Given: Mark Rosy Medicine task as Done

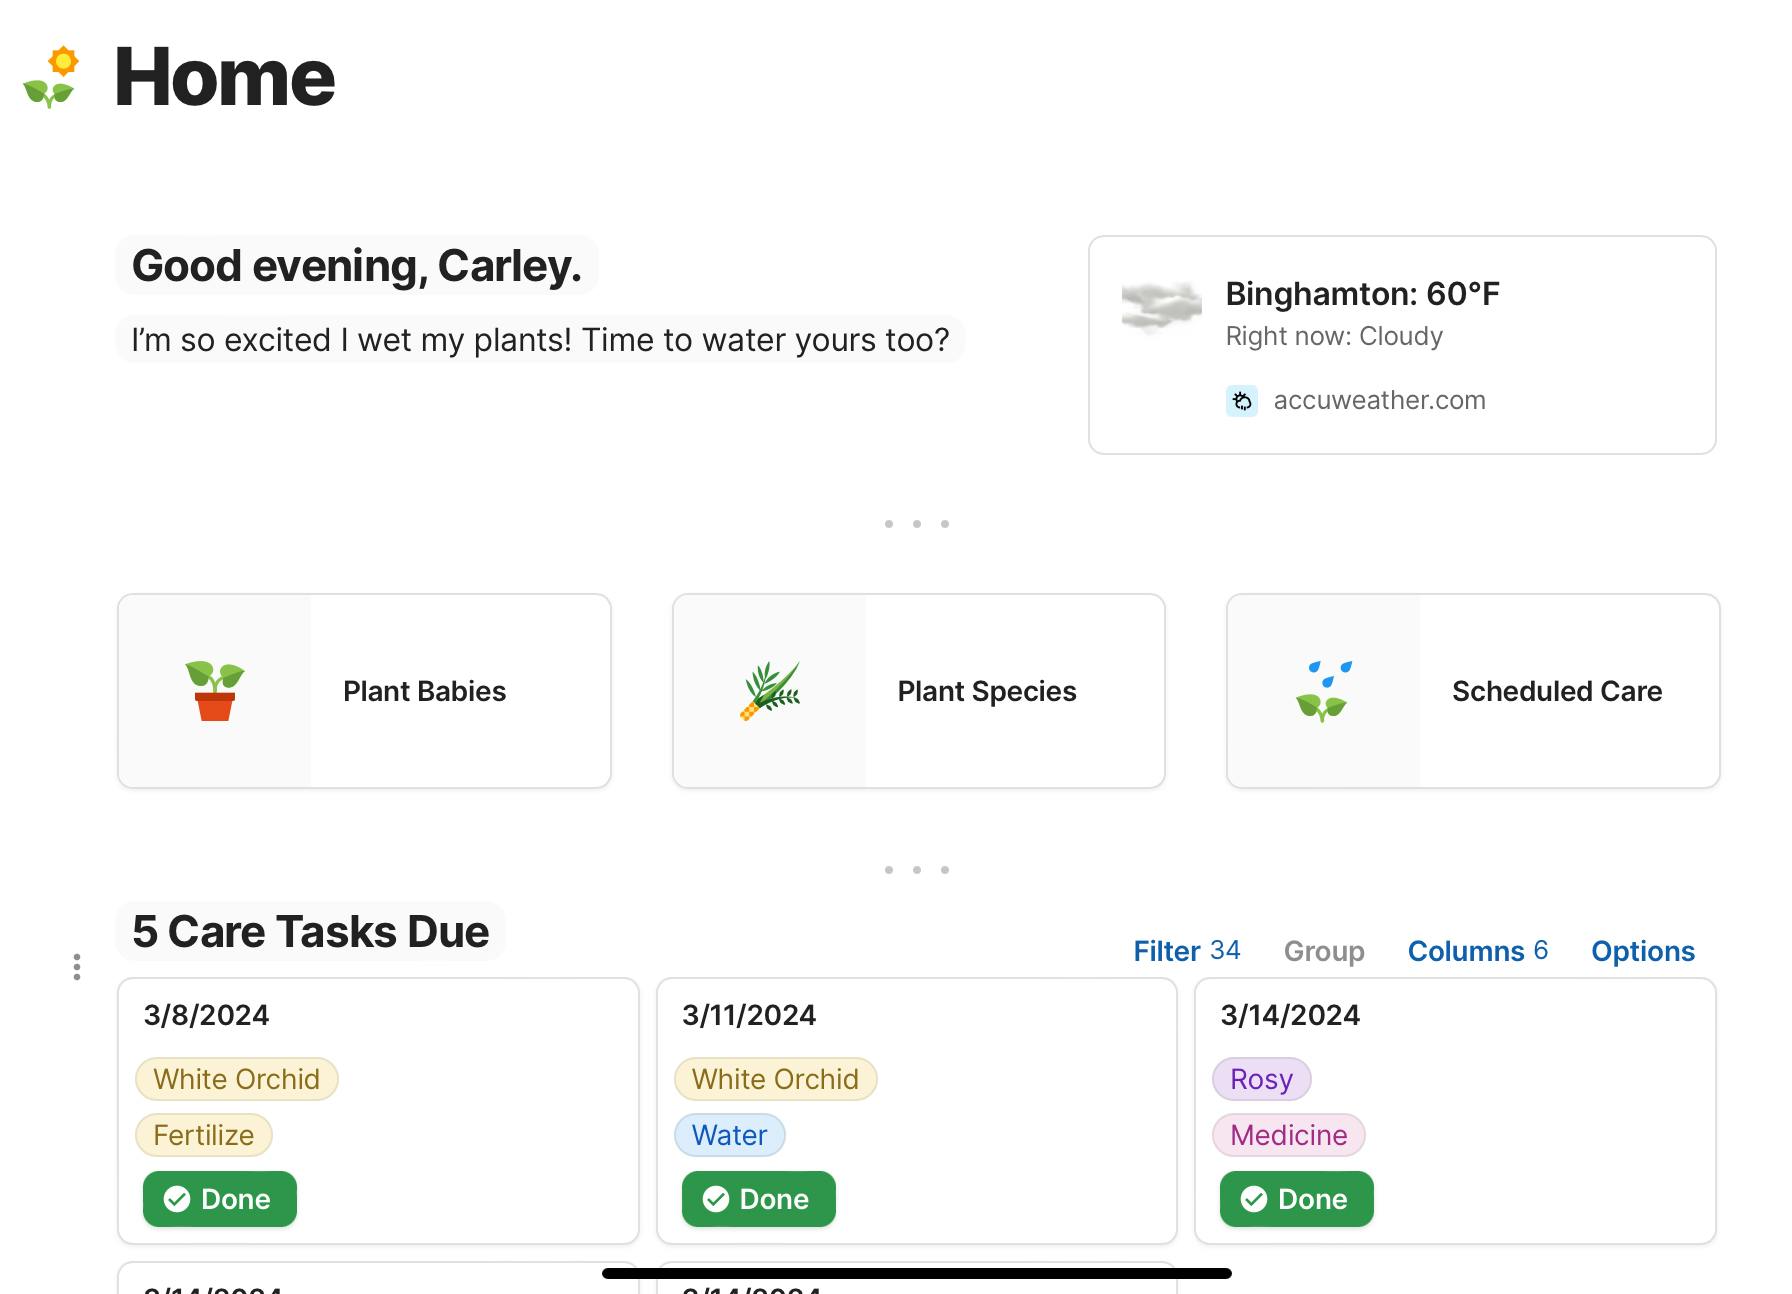Looking at the screenshot, I should coord(1296,1199).
